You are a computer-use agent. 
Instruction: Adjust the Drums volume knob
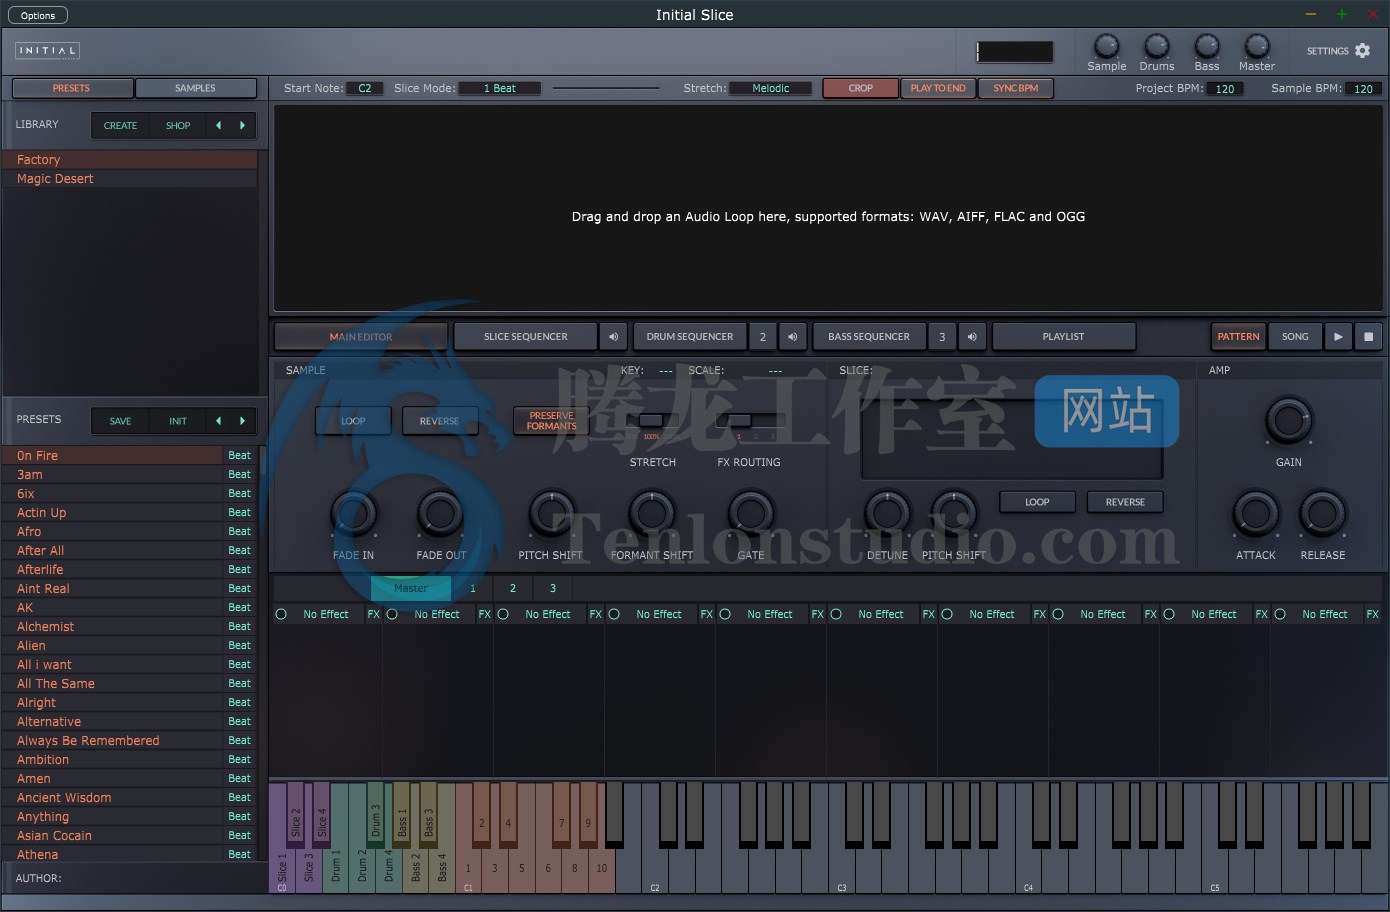tap(1156, 46)
